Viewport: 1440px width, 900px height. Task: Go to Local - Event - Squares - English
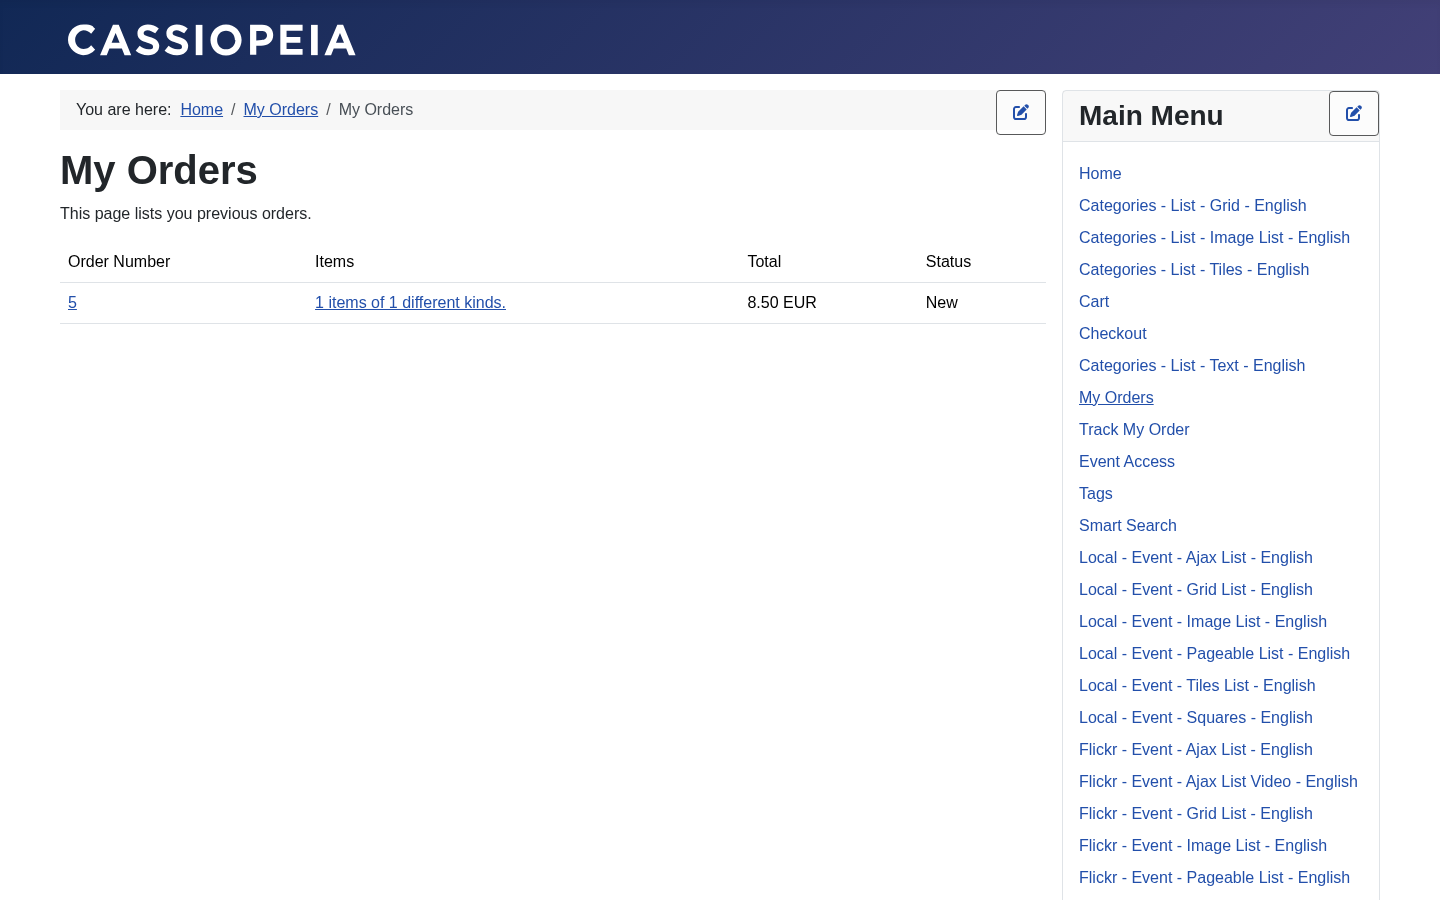tap(1196, 718)
